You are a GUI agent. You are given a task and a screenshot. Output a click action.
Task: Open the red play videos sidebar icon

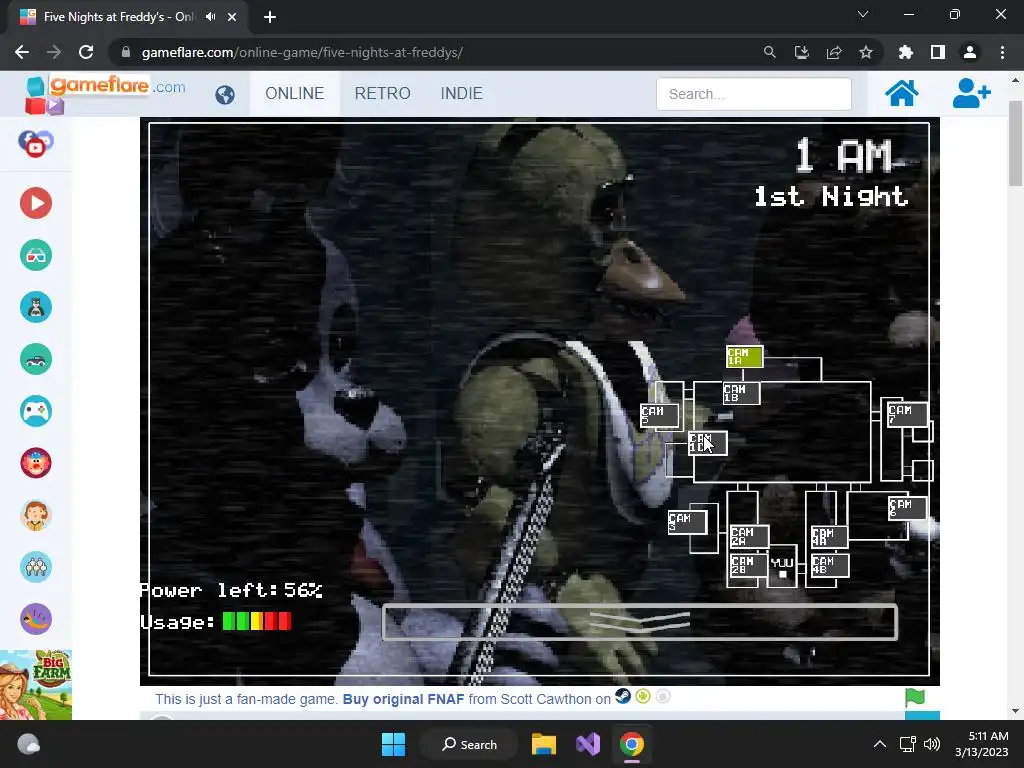click(x=36, y=203)
